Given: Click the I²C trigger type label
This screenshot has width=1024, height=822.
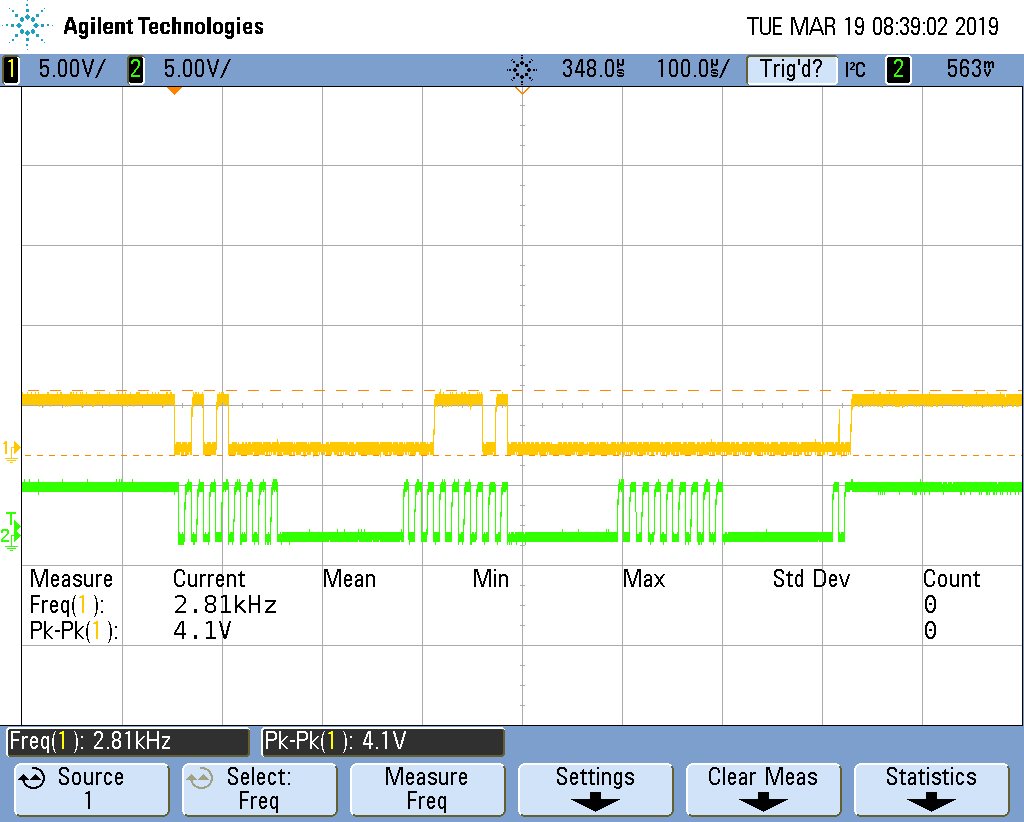Looking at the screenshot, I should [x=855, y=69].
